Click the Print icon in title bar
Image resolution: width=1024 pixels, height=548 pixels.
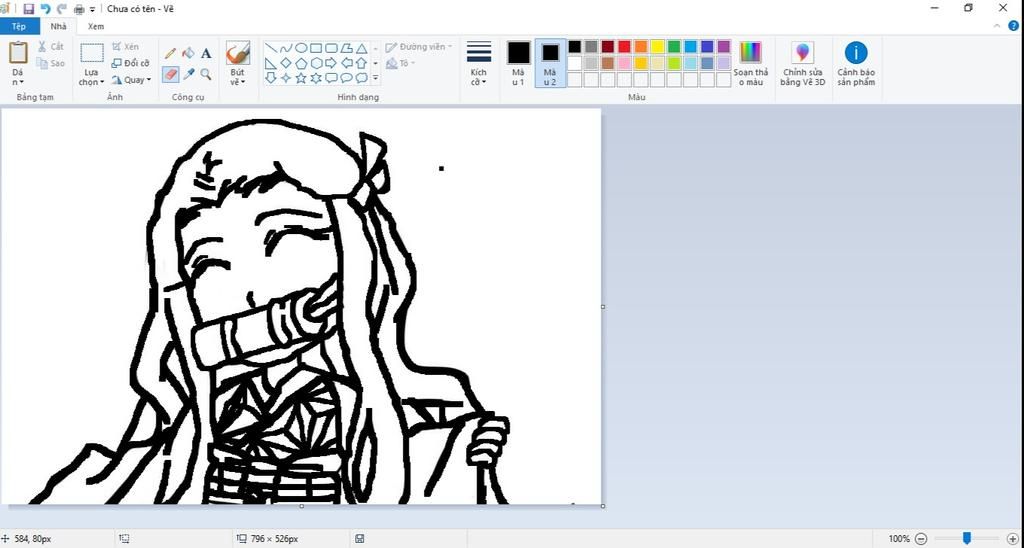point(80,9)
